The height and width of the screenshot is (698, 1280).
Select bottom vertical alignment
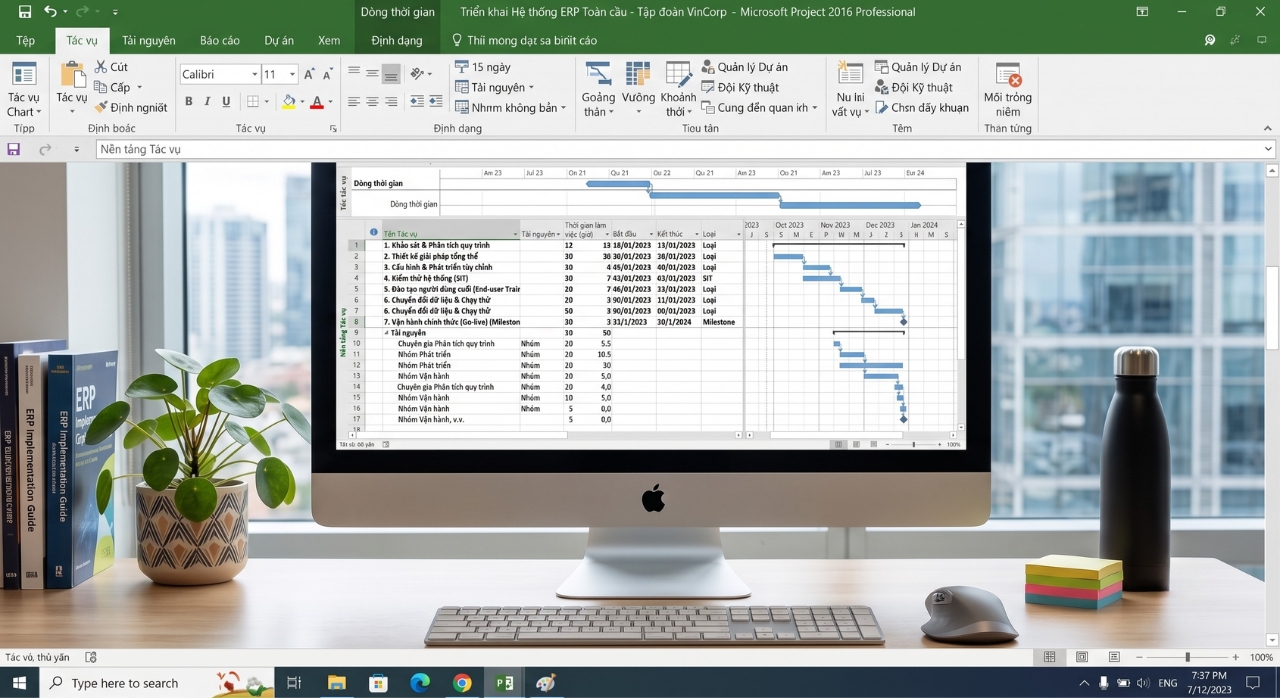(x=391, y=73)
